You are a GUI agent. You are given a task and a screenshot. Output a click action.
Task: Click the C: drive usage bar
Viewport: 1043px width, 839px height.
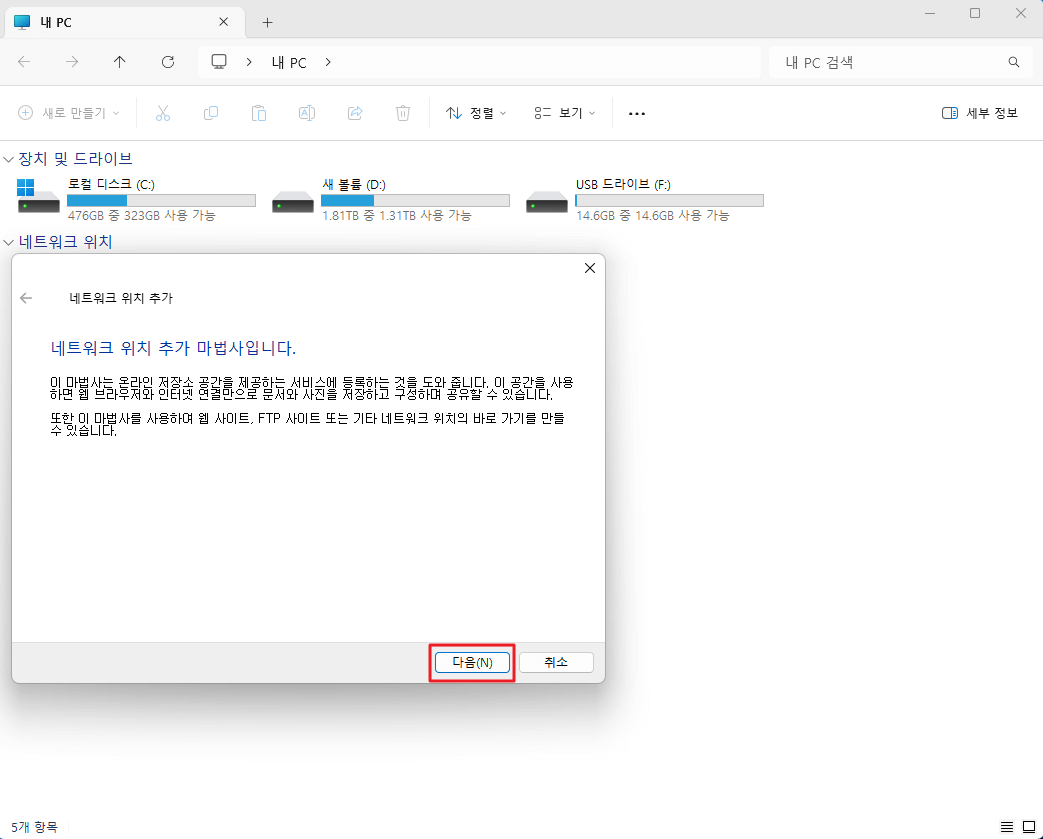(x=162, y=200)
